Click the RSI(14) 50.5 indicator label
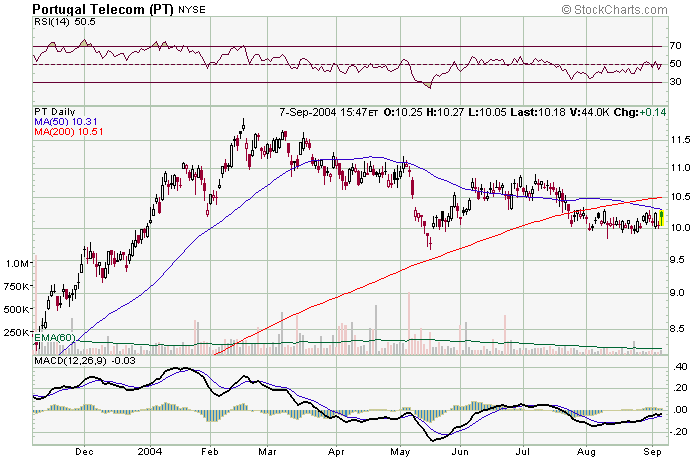 (65, 22)
